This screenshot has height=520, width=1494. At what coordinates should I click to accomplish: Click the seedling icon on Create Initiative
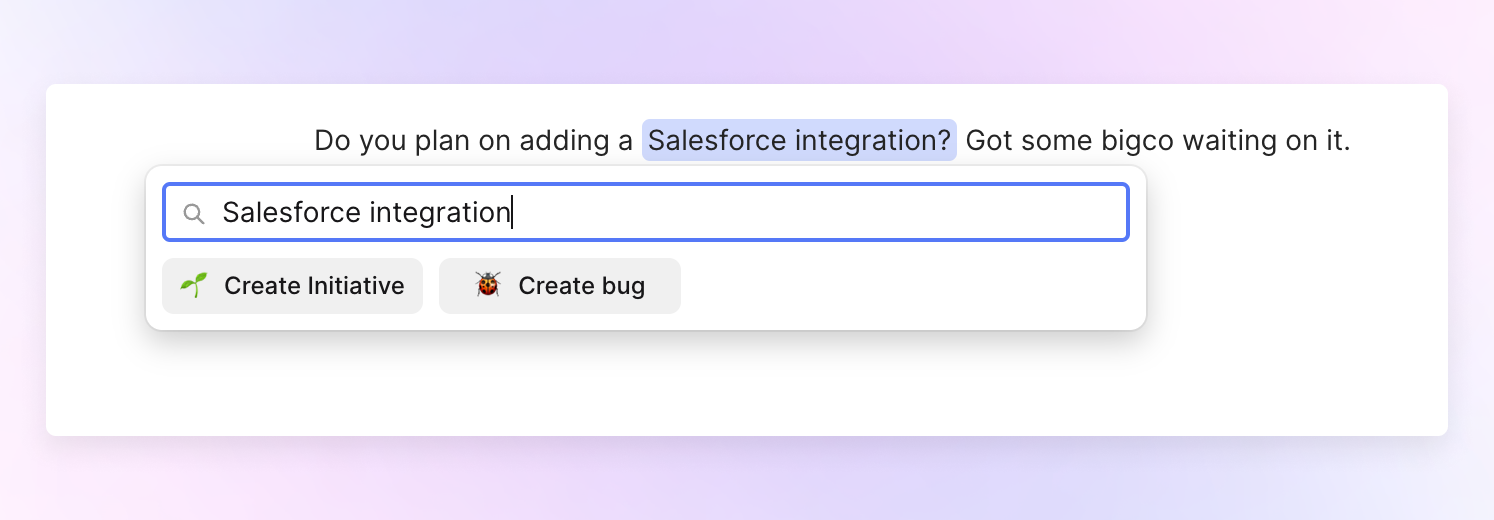[x=193, y=286]
